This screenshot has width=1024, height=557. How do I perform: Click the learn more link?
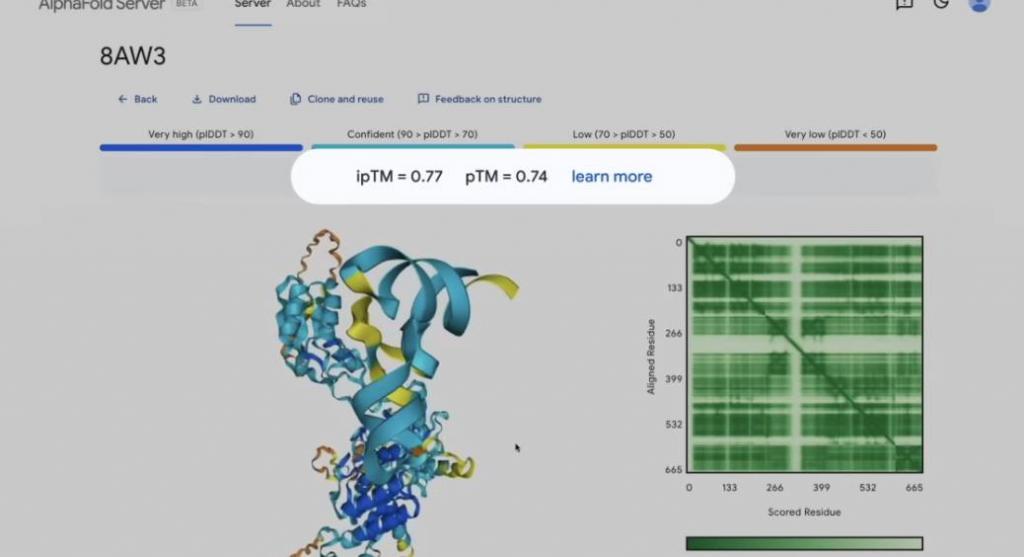click(x=612, y=176)
